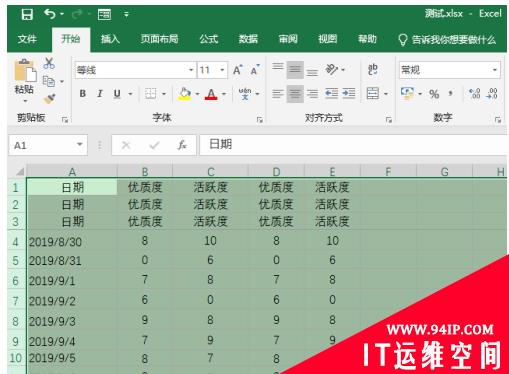Increase font size with large A icon

[x=237, y=70]
